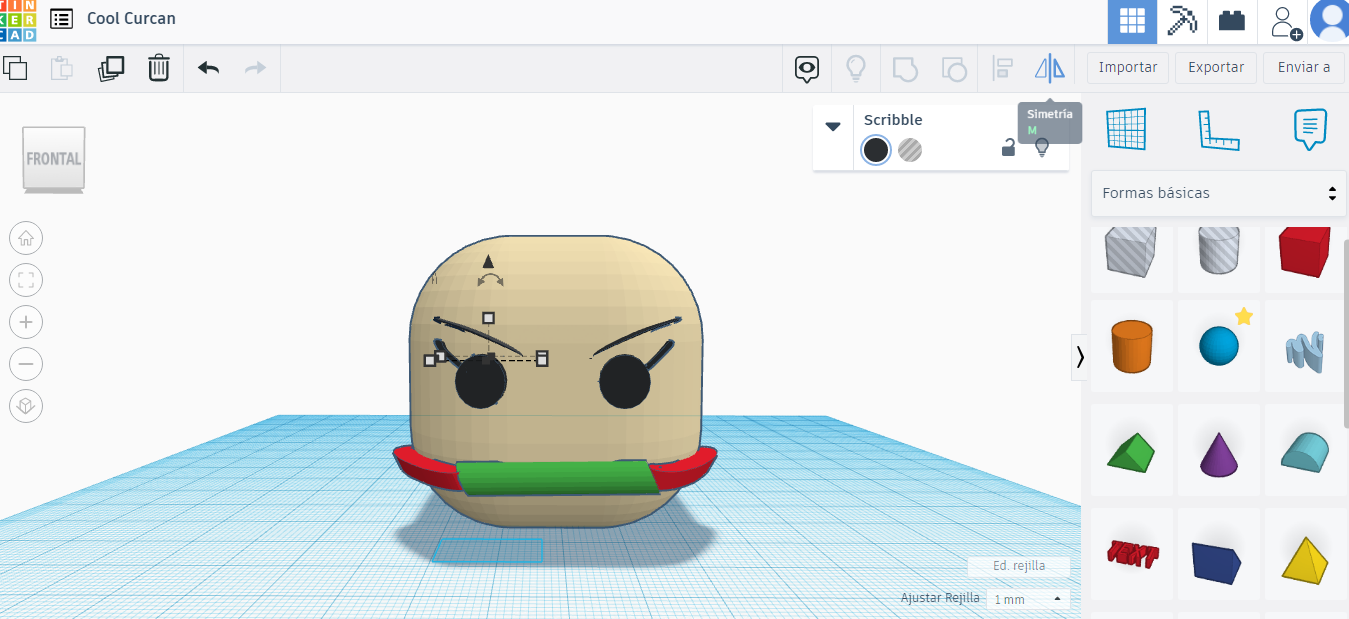Click the rotation handle above the eyebrow
1349x619 pixels.
[488, 282]
